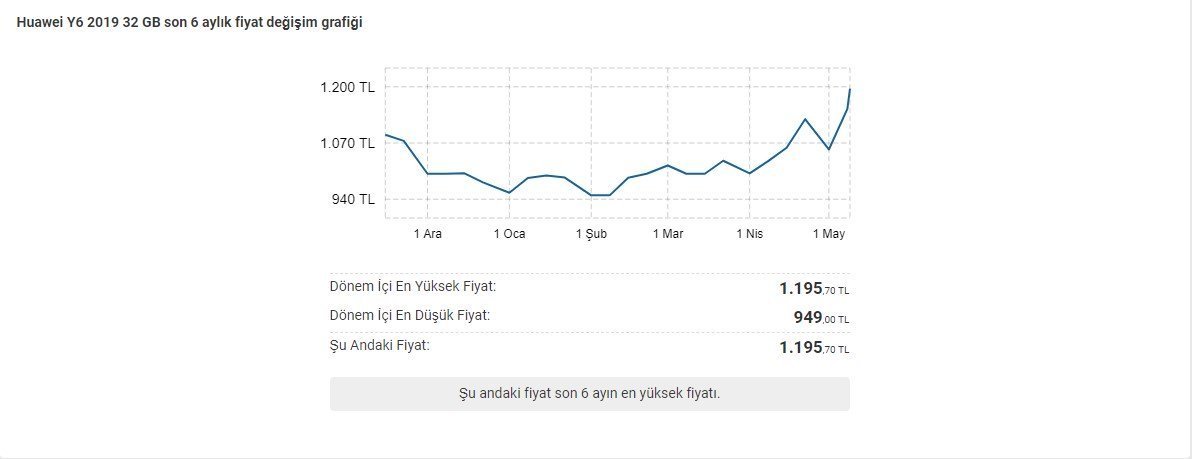Click the 949,00 TL lowest price value
This screenshot has width=1192, height=459.
coord(821,318)
